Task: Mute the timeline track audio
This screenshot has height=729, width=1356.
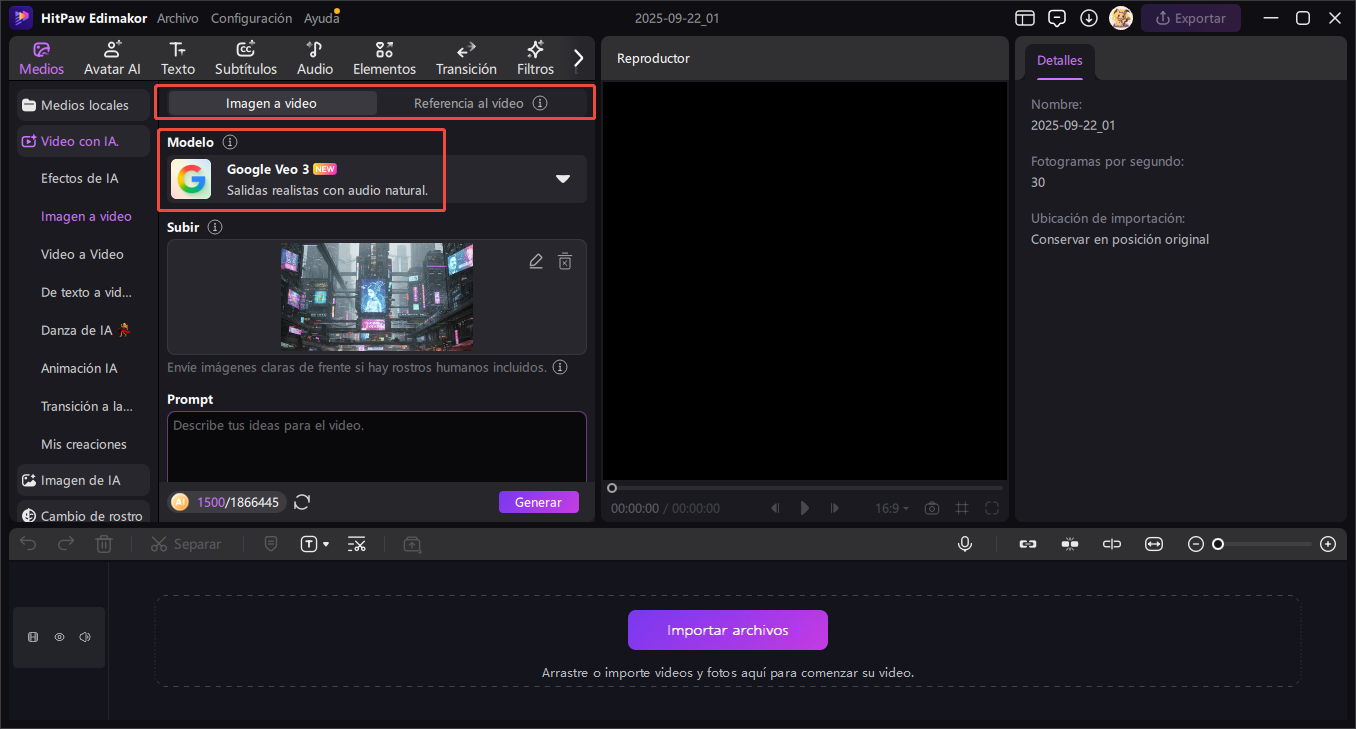Action: pos(85,637)
